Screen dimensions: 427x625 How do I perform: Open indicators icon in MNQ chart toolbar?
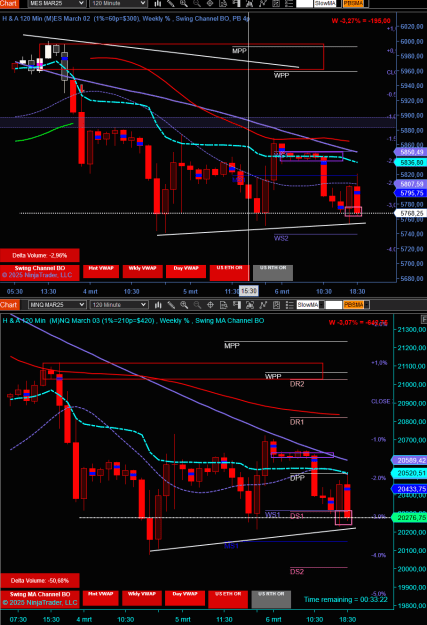pos(263,305)
